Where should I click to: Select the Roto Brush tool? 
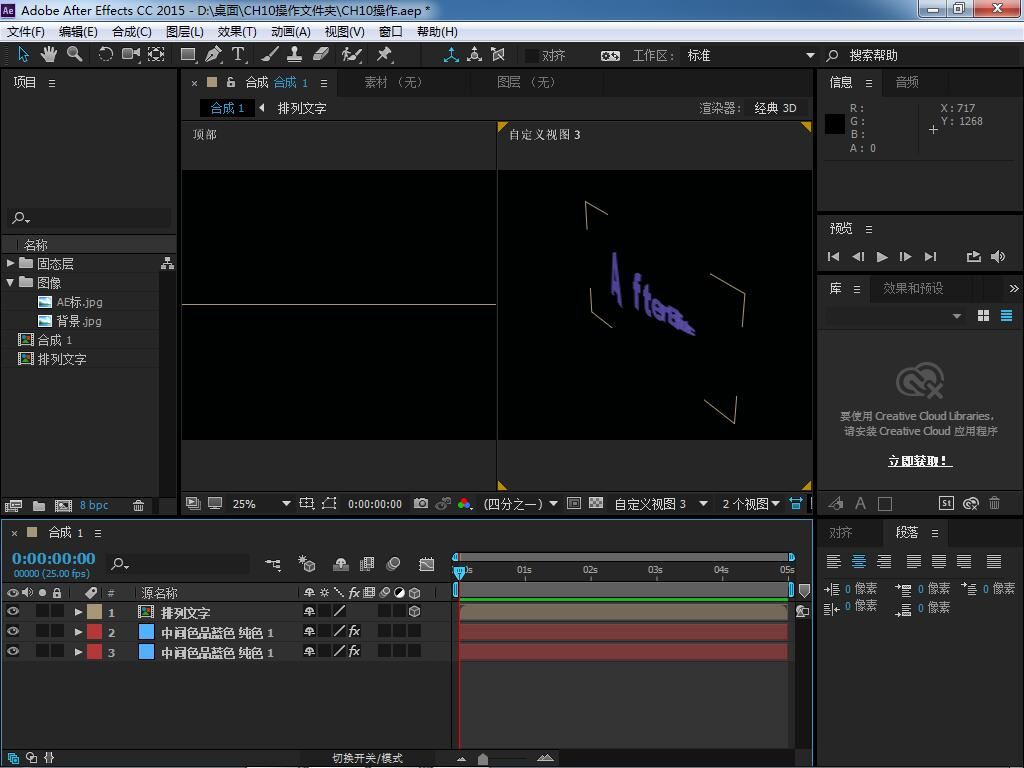click(351, 55)
